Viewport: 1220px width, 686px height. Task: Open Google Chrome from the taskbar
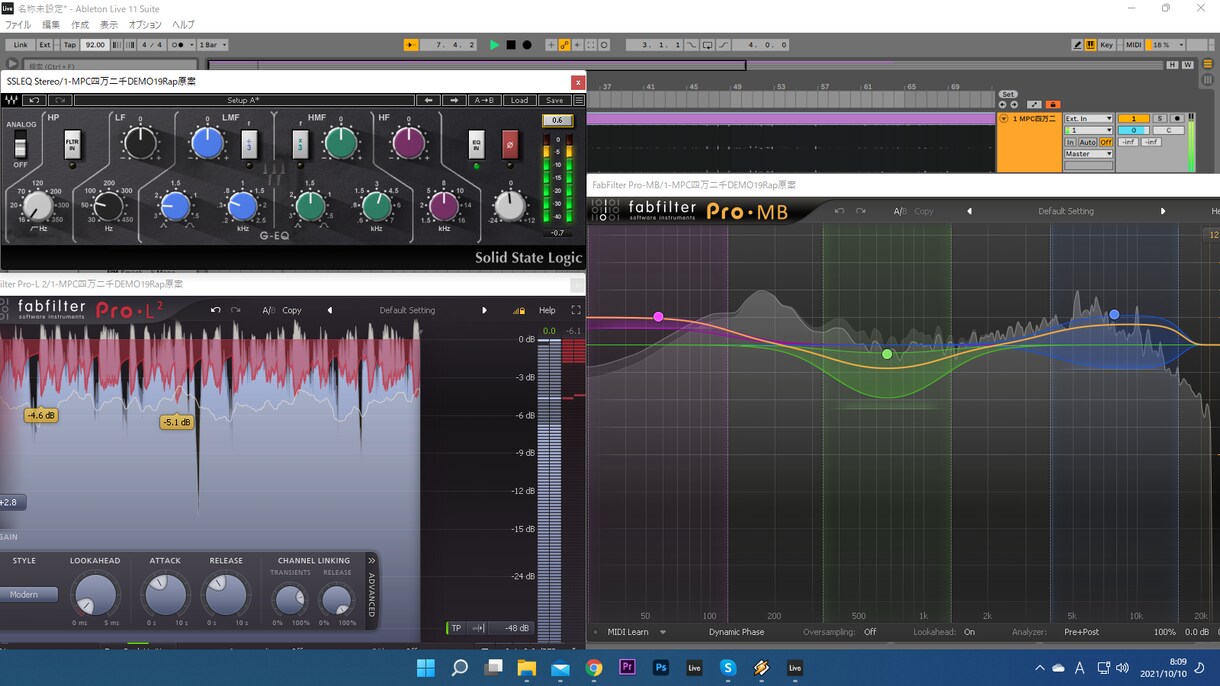click(x=594, y=667)
